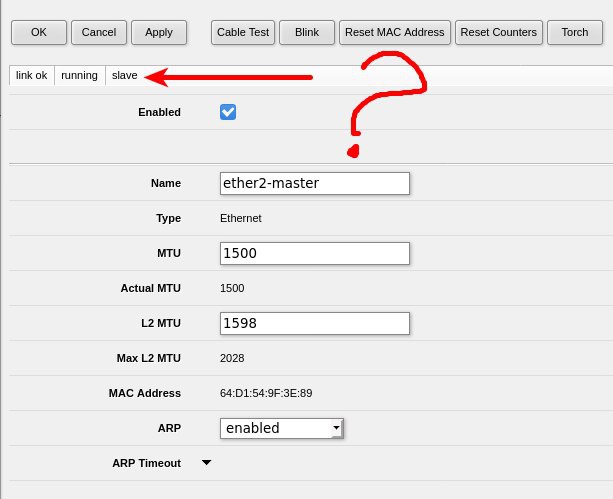The height and width of the screenshot is (499, 613).
Task: Click the MAC address value 64:D1:54:9F:3E:89
Action: [266, 393]
